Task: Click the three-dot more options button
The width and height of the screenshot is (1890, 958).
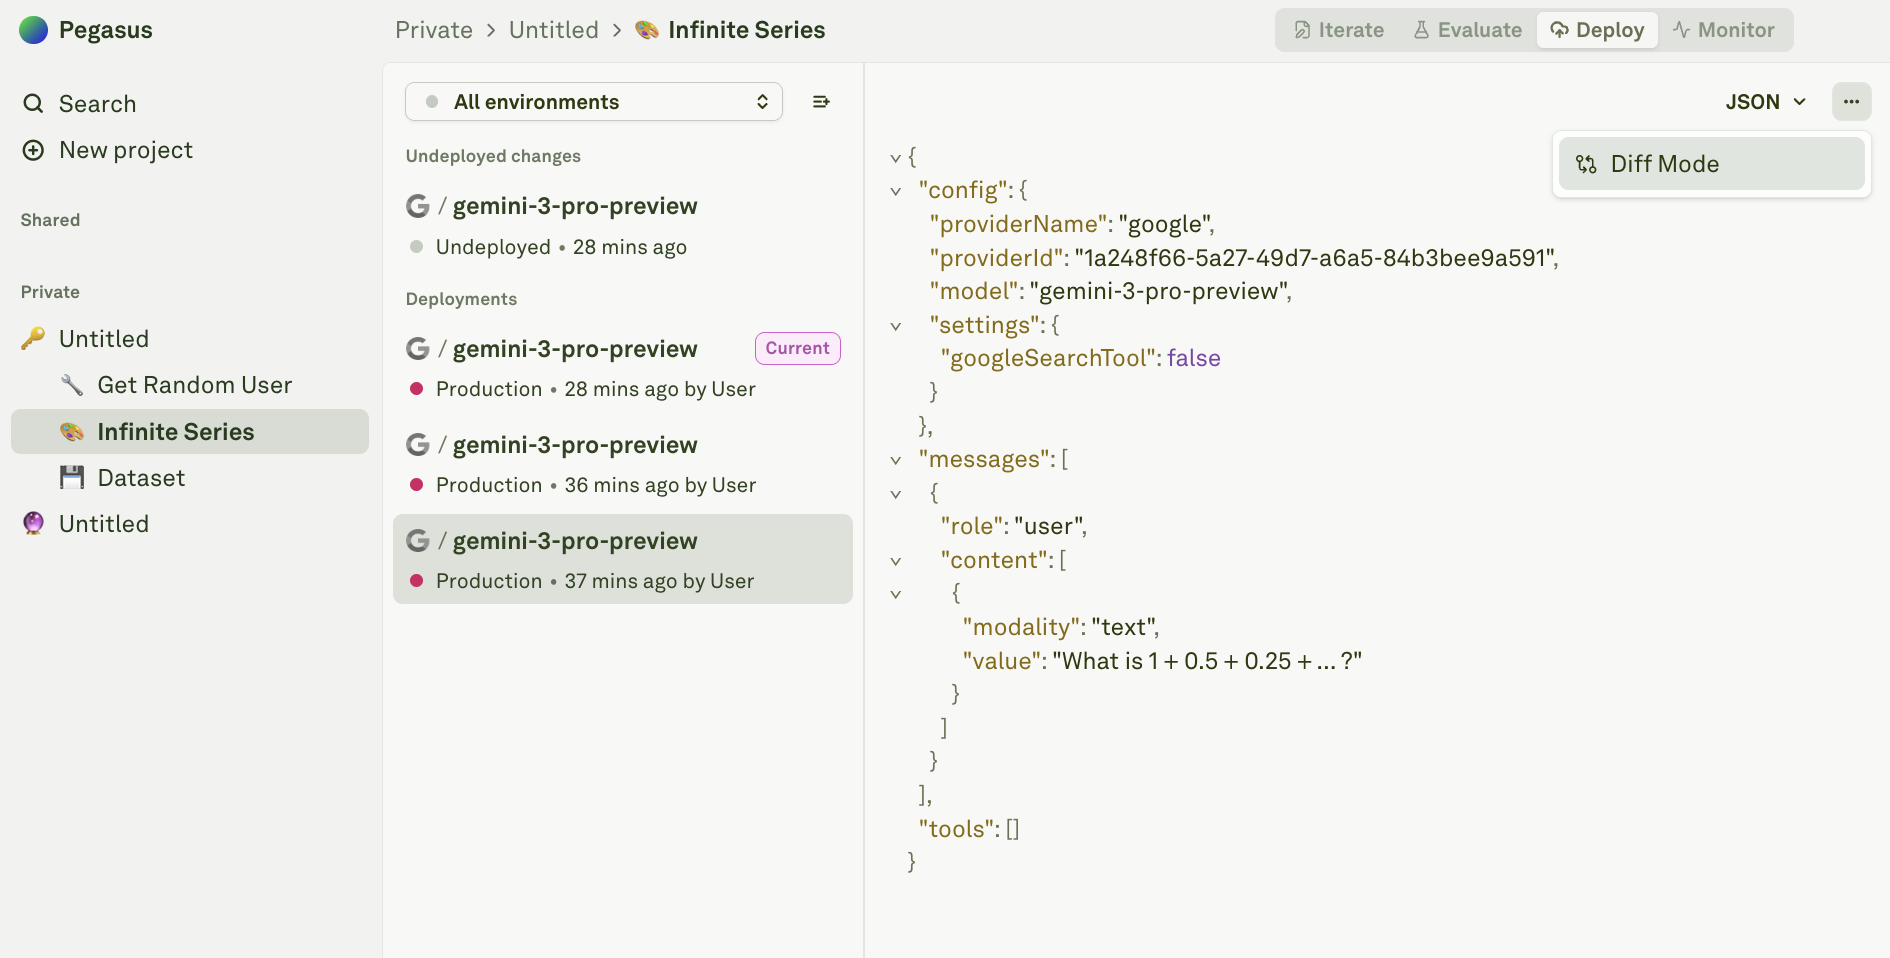Action: [x=1852, y=102]
